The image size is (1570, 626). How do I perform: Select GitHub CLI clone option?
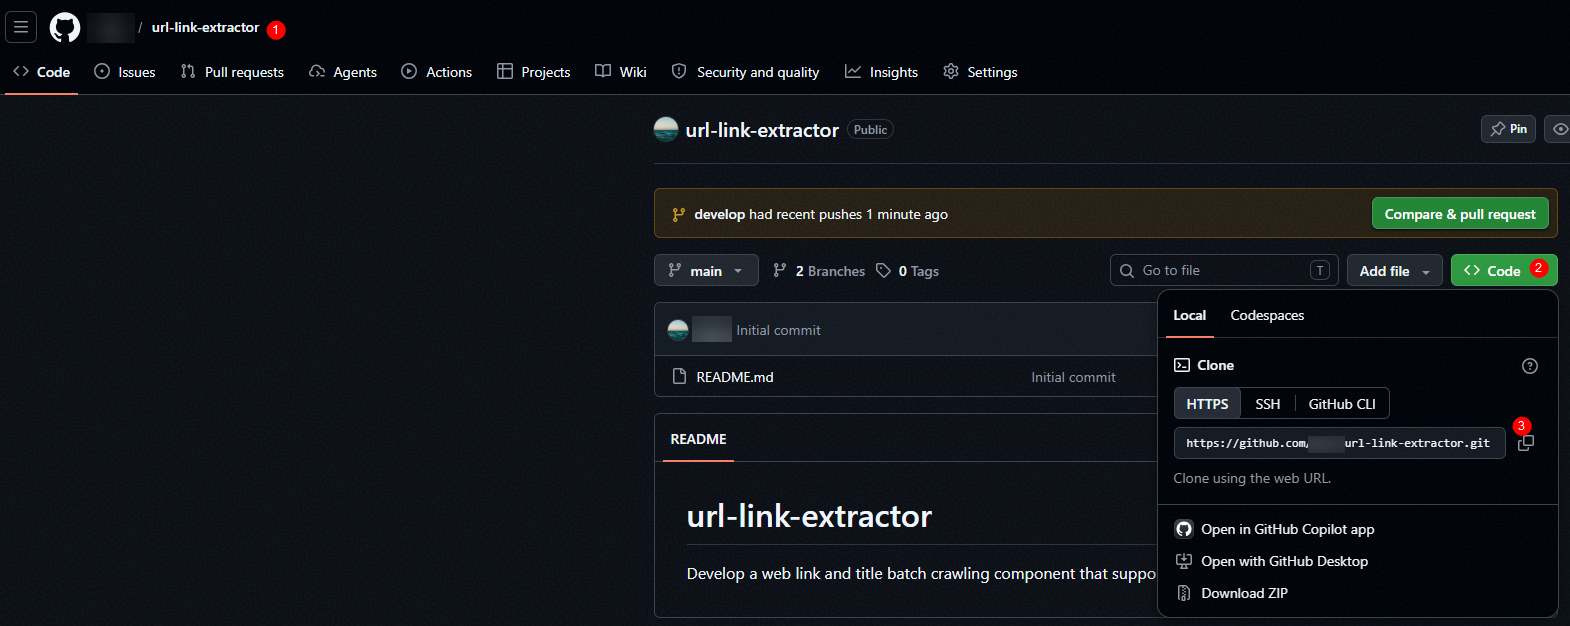[x=1342, y=404]
